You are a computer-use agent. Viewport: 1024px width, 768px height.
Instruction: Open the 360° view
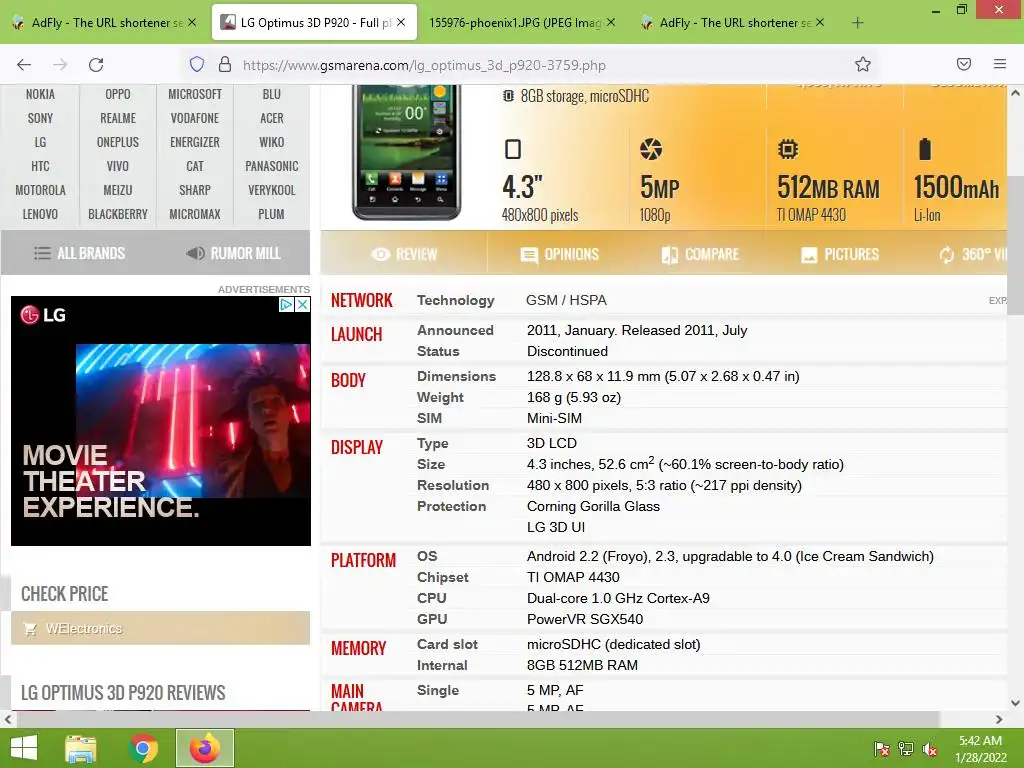coord(973,254)
